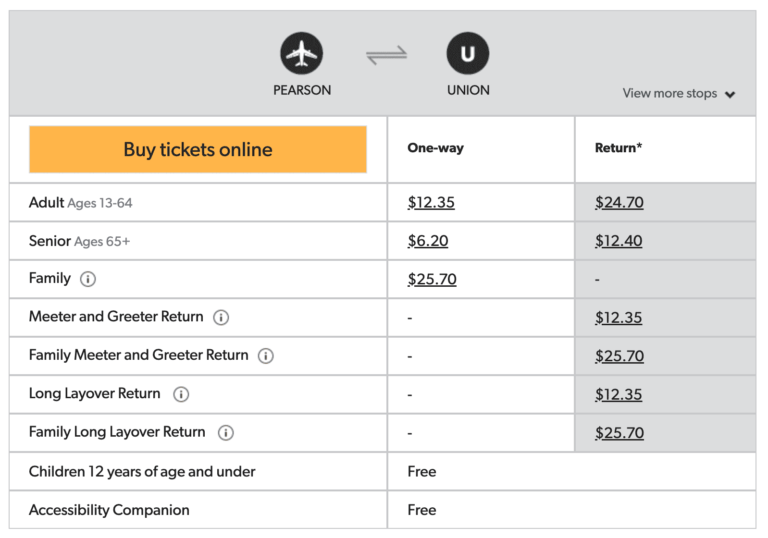Pick the Family one-way $25.70 fare
Viewport: 768px width, 538px height.
pos(432,279)
